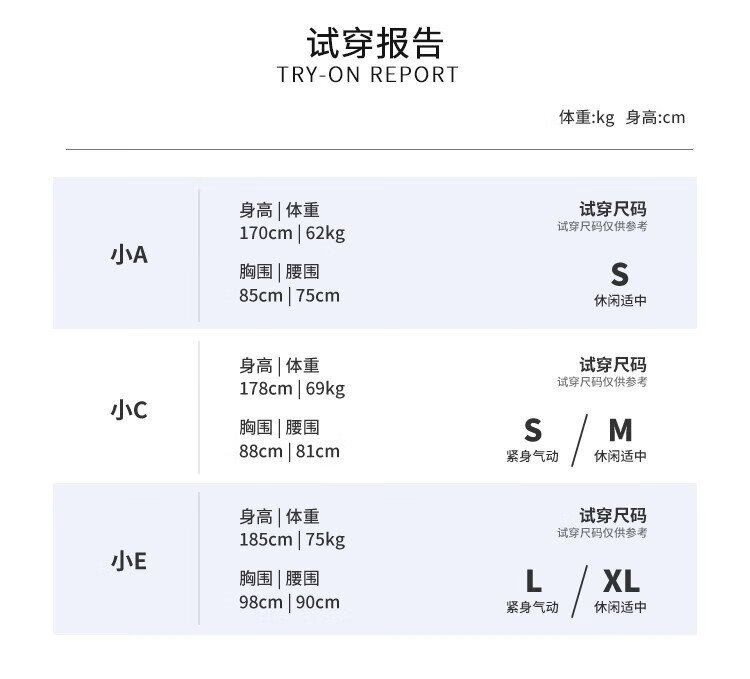Choose size L for 小E
The image size is (750, 679).
533,581
